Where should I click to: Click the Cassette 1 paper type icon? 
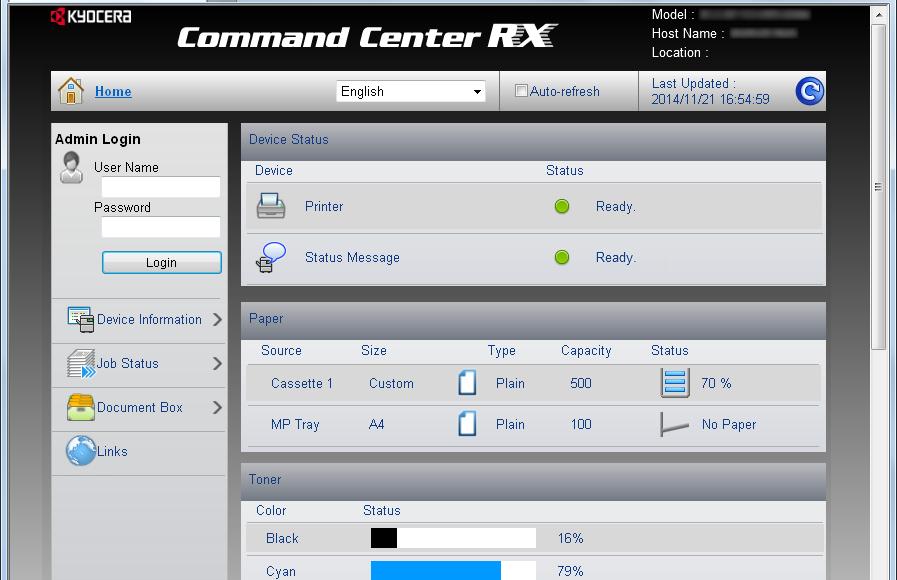pos(467,383)
